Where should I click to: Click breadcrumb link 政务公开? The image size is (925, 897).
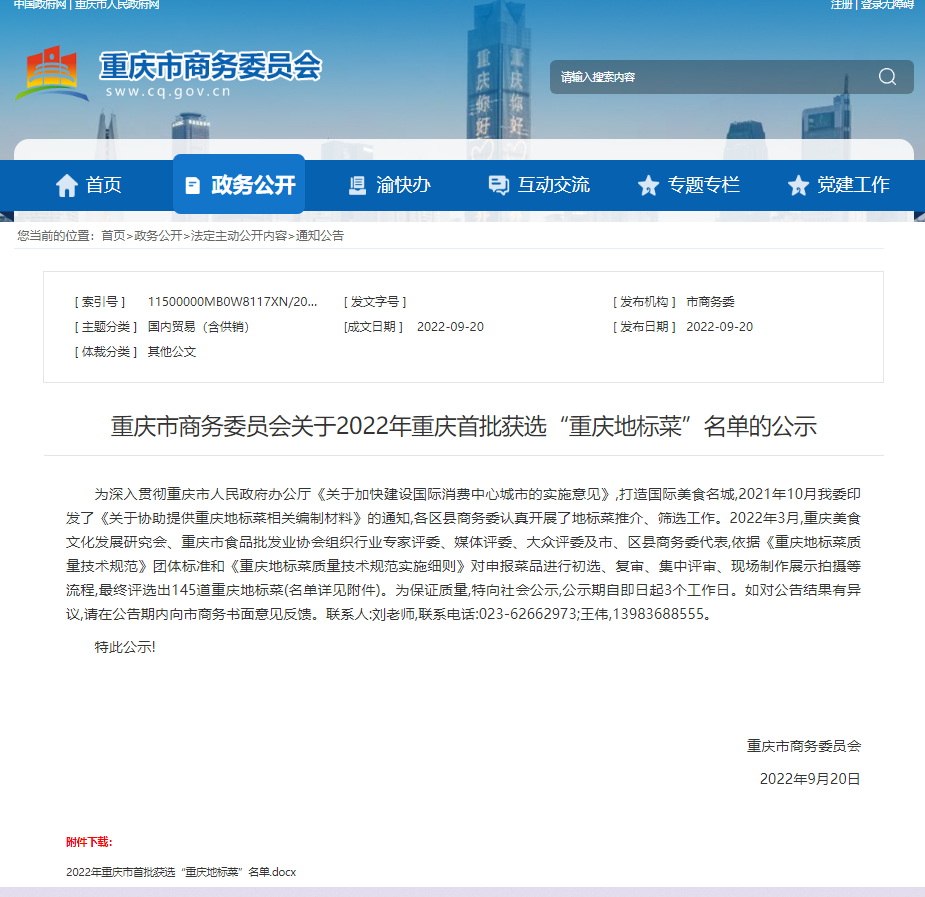158,236
